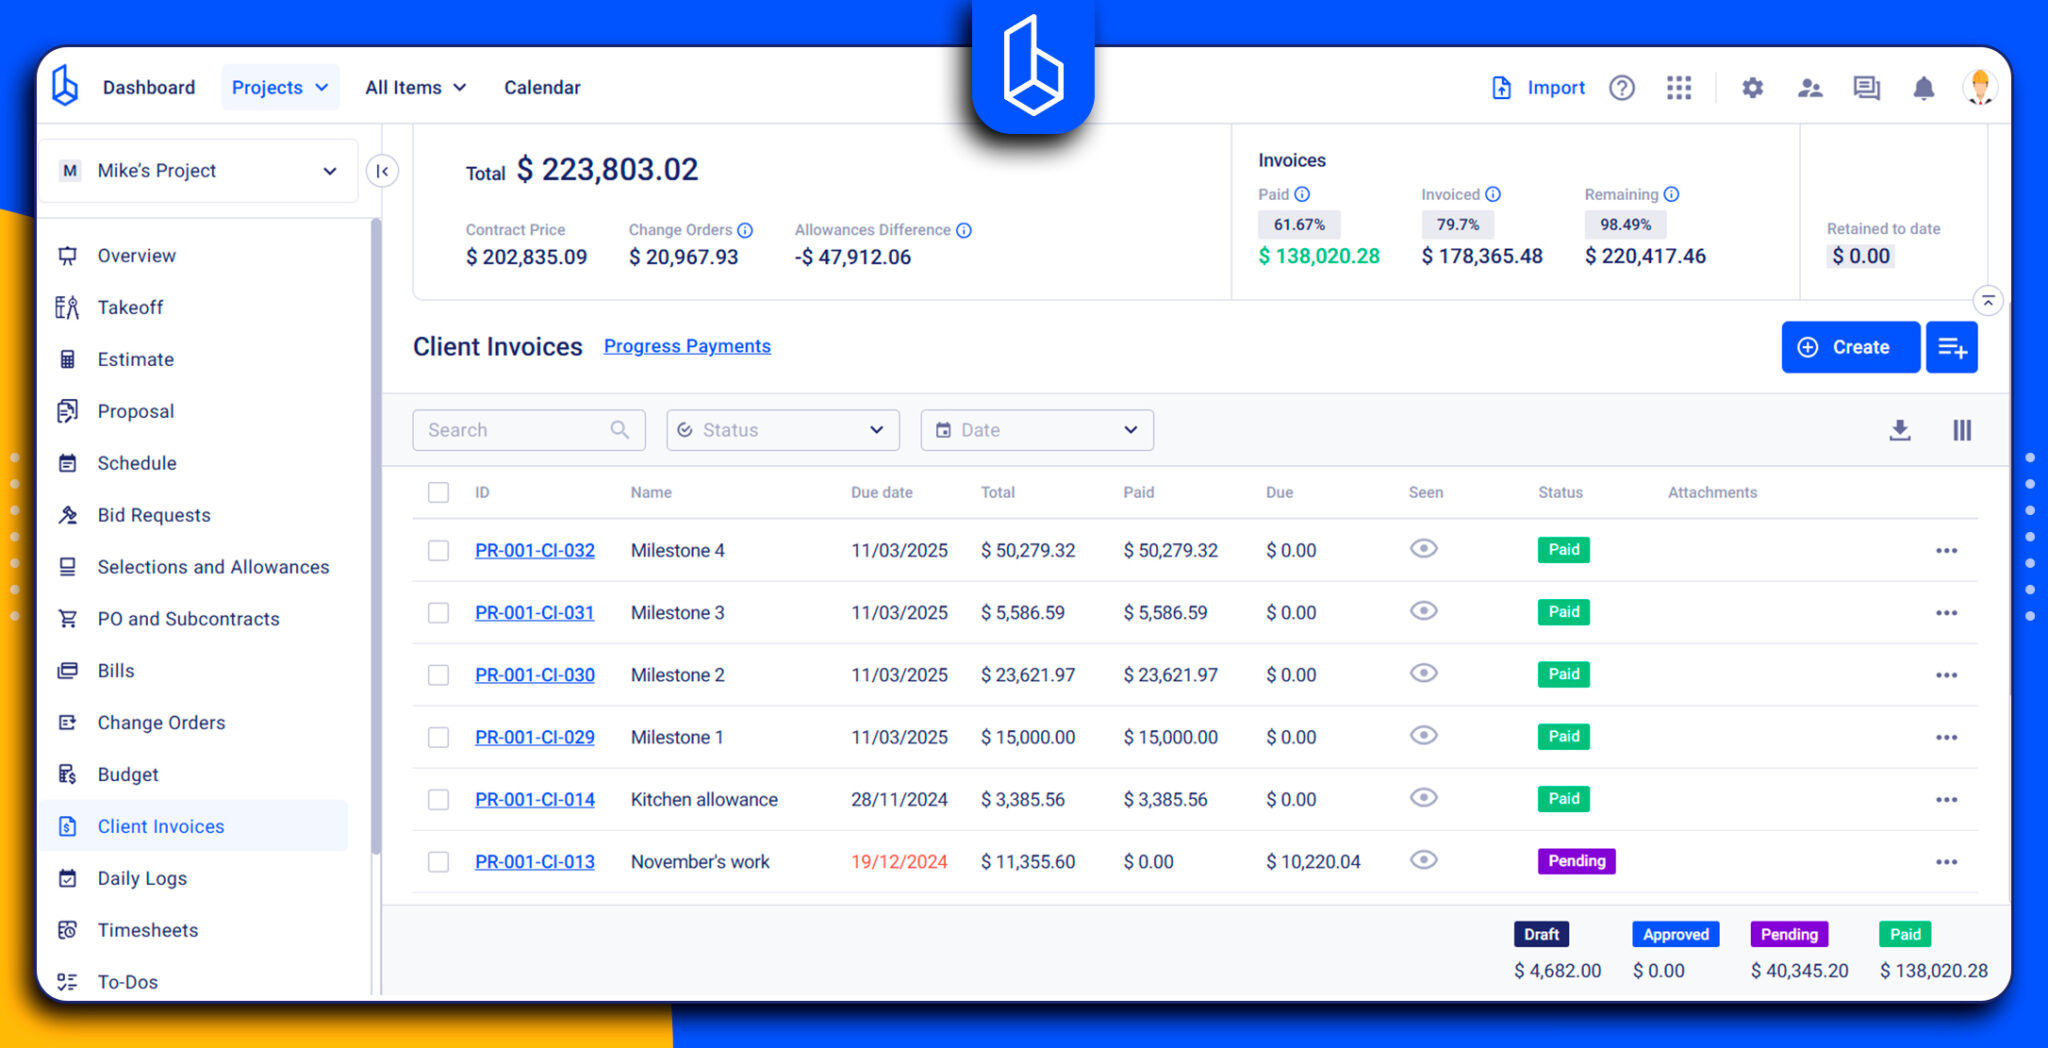Click the info icon beside Paid
The image size is (2048, 1048).
1302,194
